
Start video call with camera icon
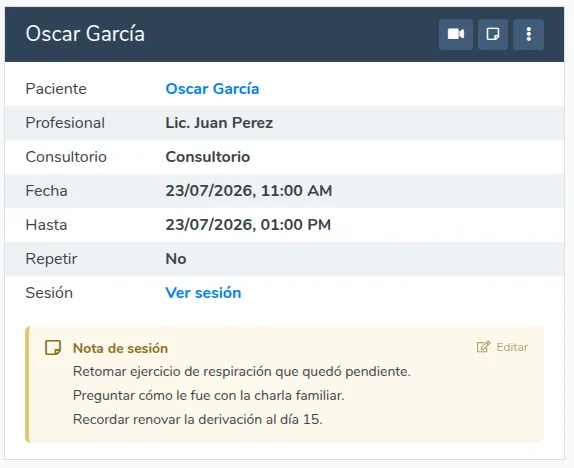(x=456, y=34)
